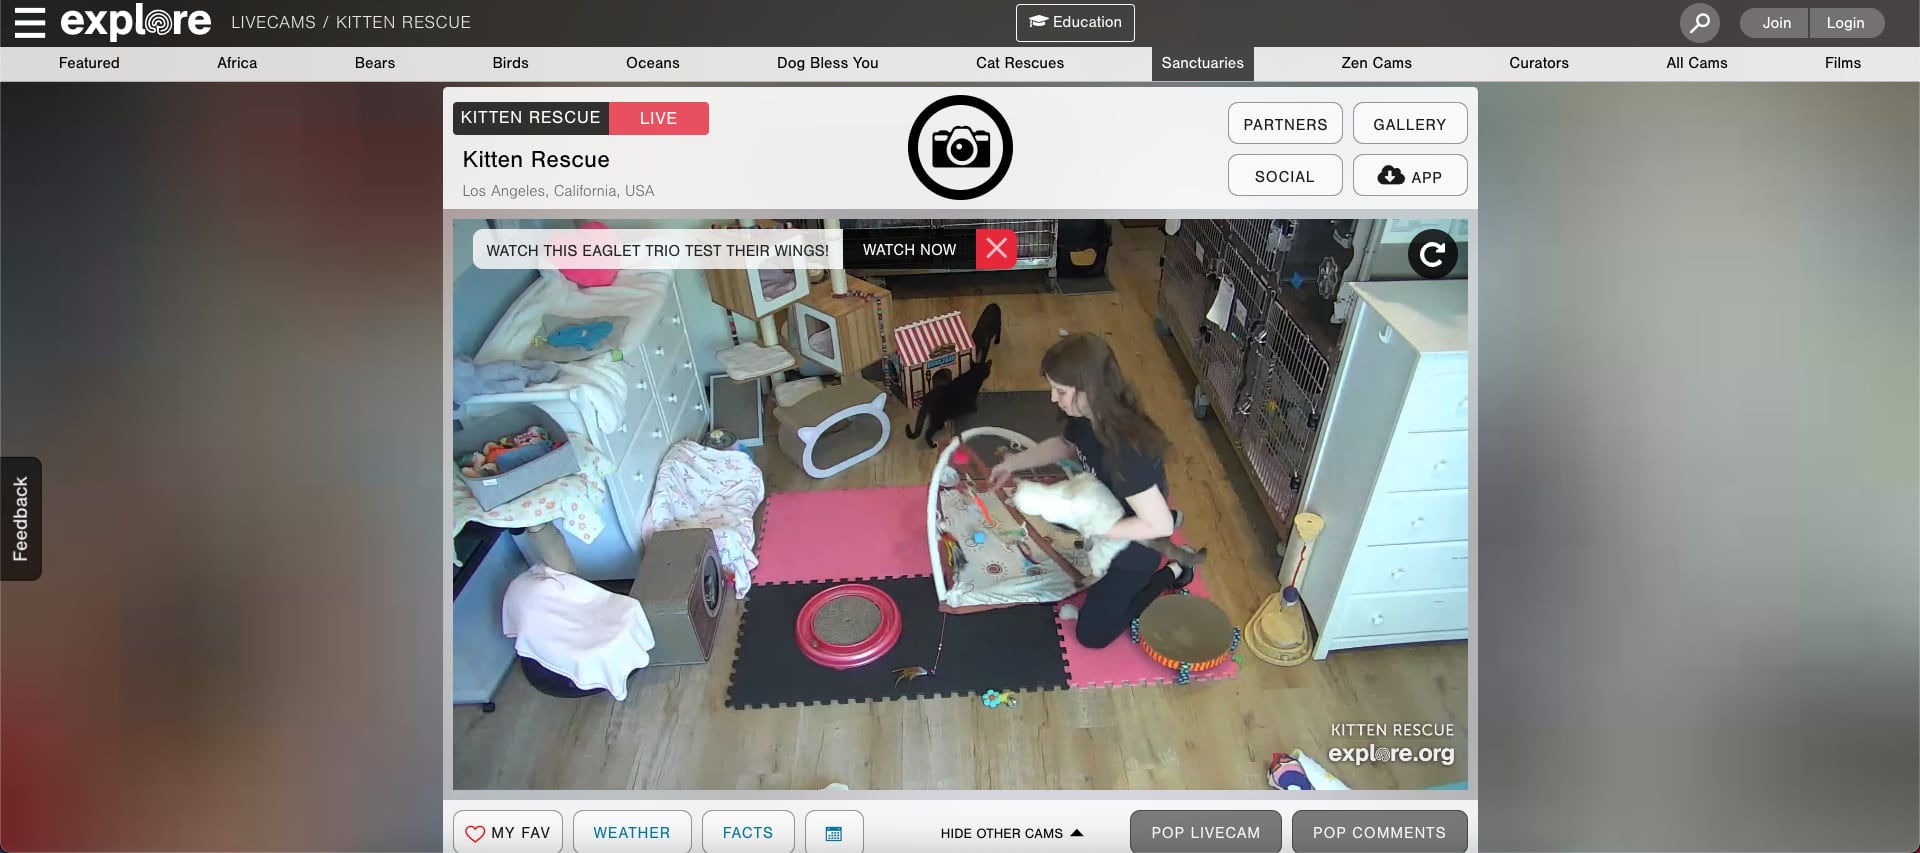Reload the live stream with refresh icon

[x=1432, y=254]
